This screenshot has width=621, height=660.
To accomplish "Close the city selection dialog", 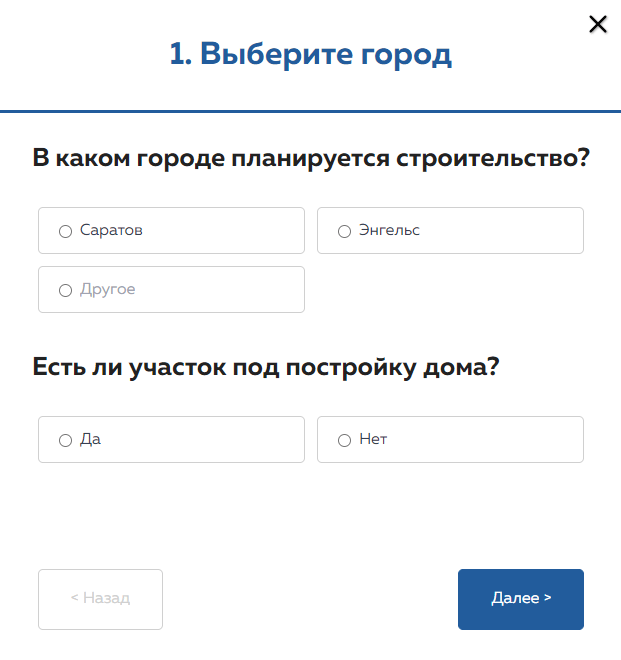I will [598, 24].
